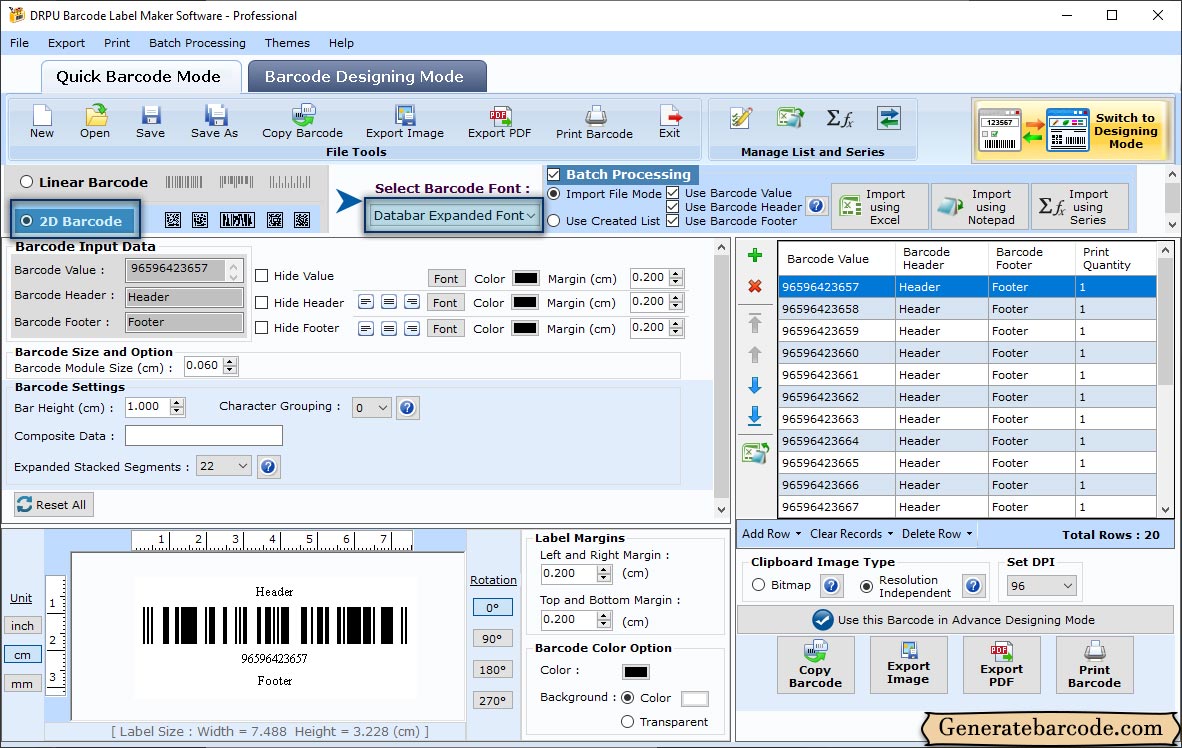1182x748 pixels.
Task: Open the Export menu
Action: point(66,43)
